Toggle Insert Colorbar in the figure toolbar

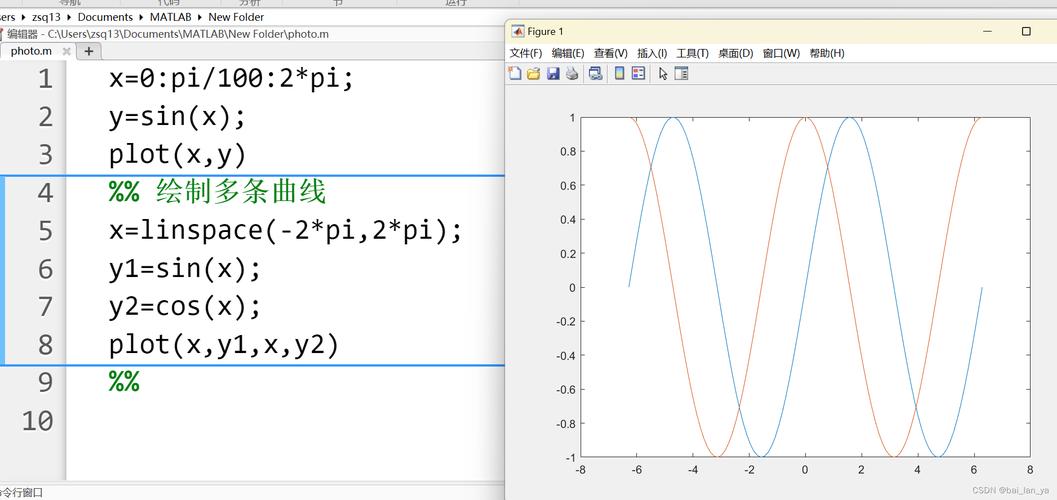619,74
